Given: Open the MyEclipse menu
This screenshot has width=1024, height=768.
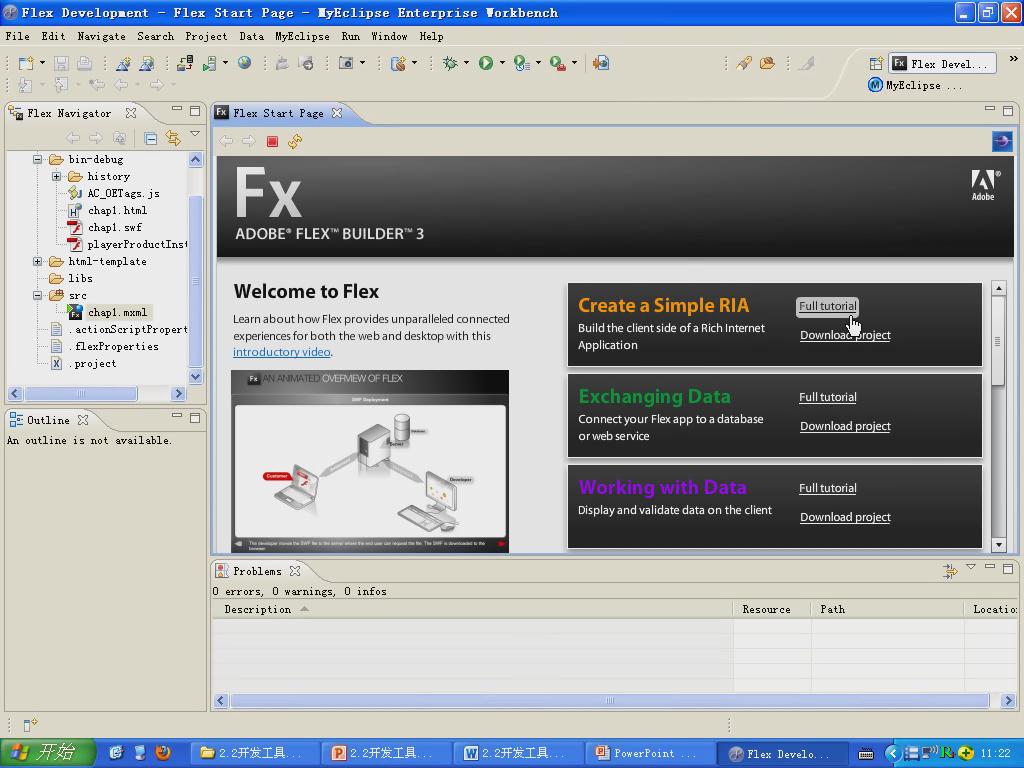Looking at the screenshot, I should click(302, 36).
